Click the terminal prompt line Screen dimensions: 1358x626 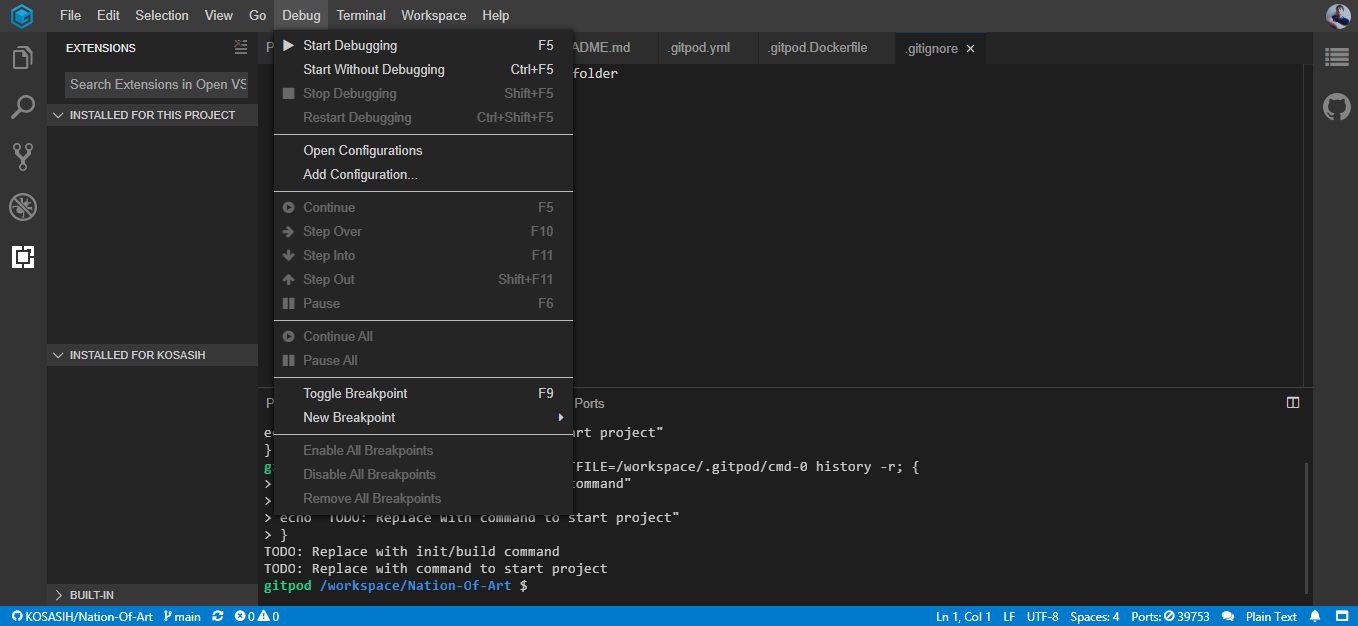(x=395, y=586)
